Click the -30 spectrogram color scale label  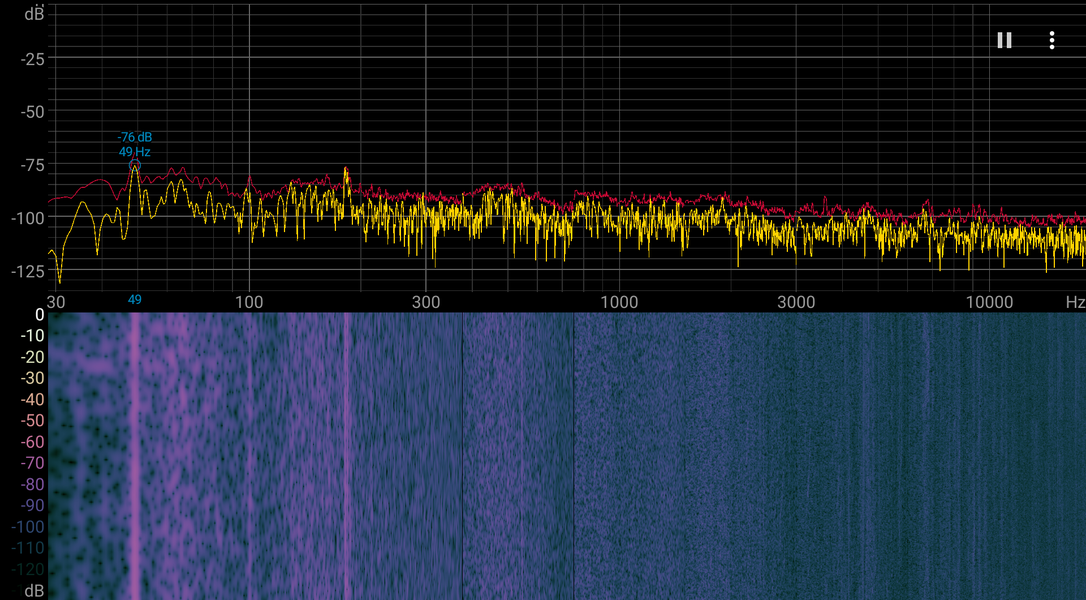tap(33, 378)
